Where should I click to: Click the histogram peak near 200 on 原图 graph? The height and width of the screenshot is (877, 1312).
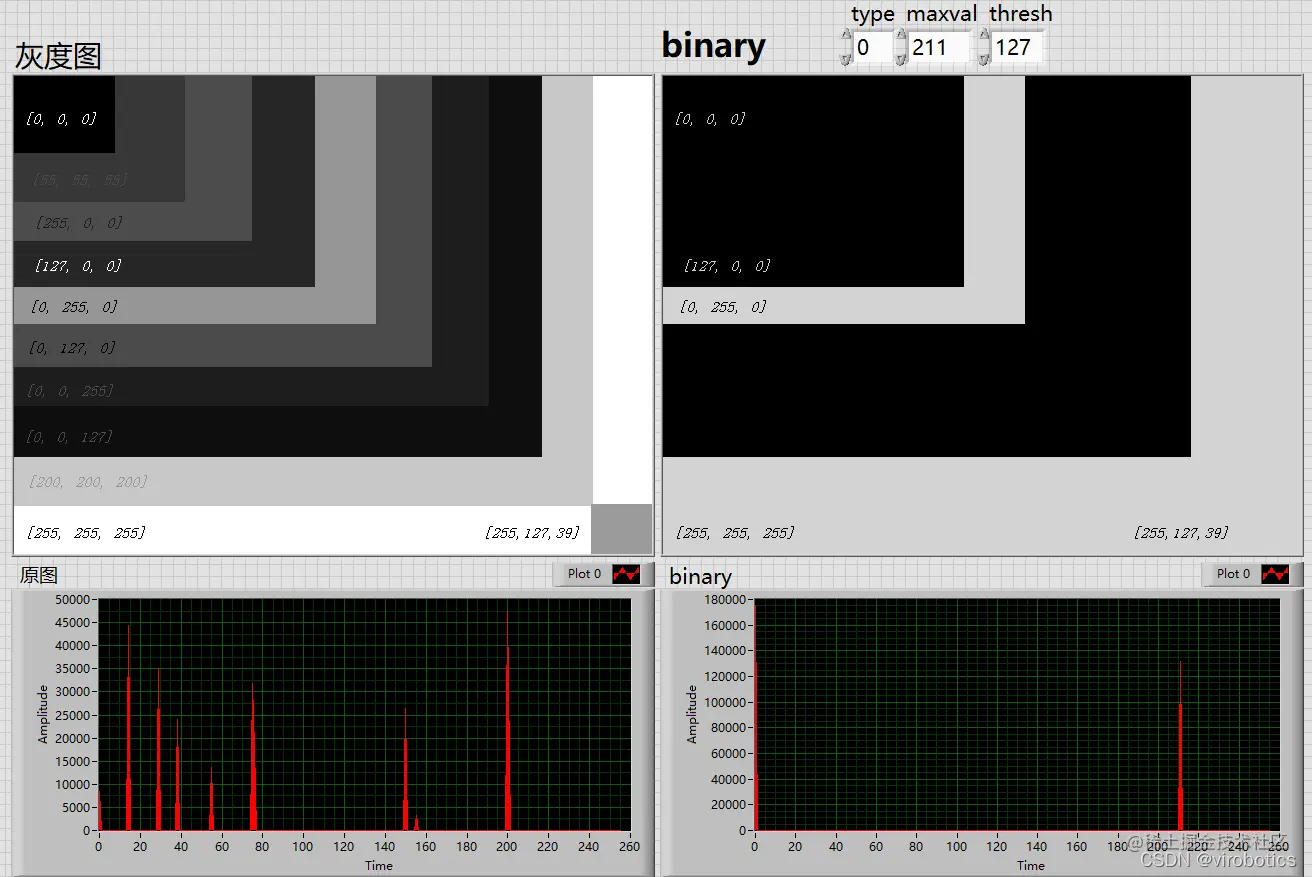pos(508,720)
